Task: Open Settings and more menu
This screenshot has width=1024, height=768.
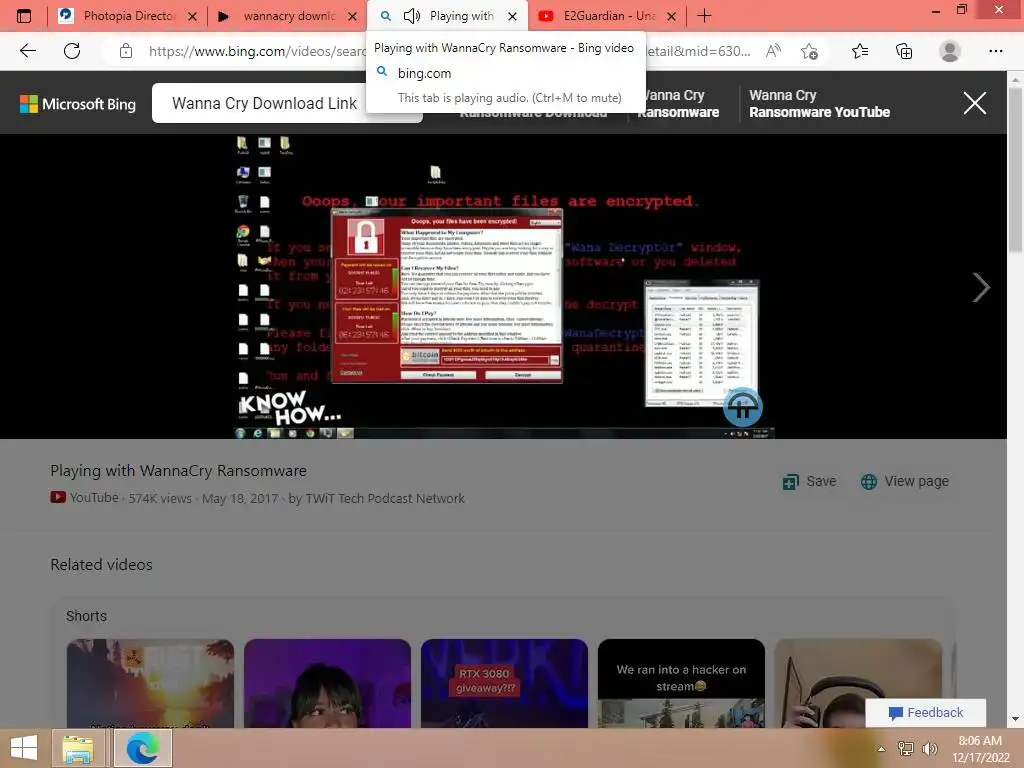Action: pos(995,51)
